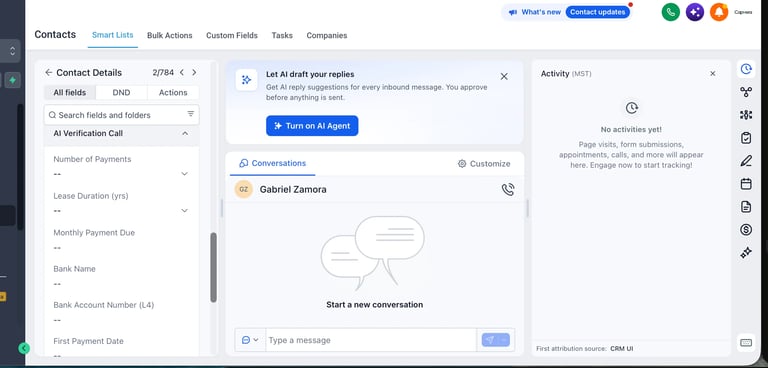The height and width of the screenshot is (368, 768).
Task: Click the contact details panel scrollbar
Action: click(x=214, y=267)
